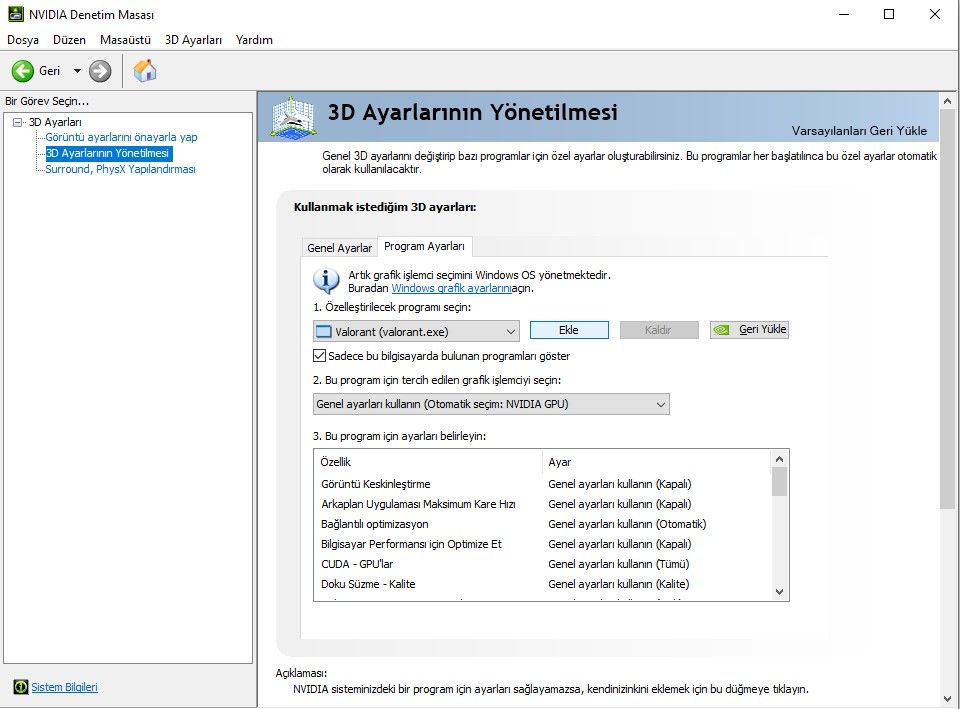Select 'Görüntü ayarlarını önayarla yap' tree item

click(121, 137)
